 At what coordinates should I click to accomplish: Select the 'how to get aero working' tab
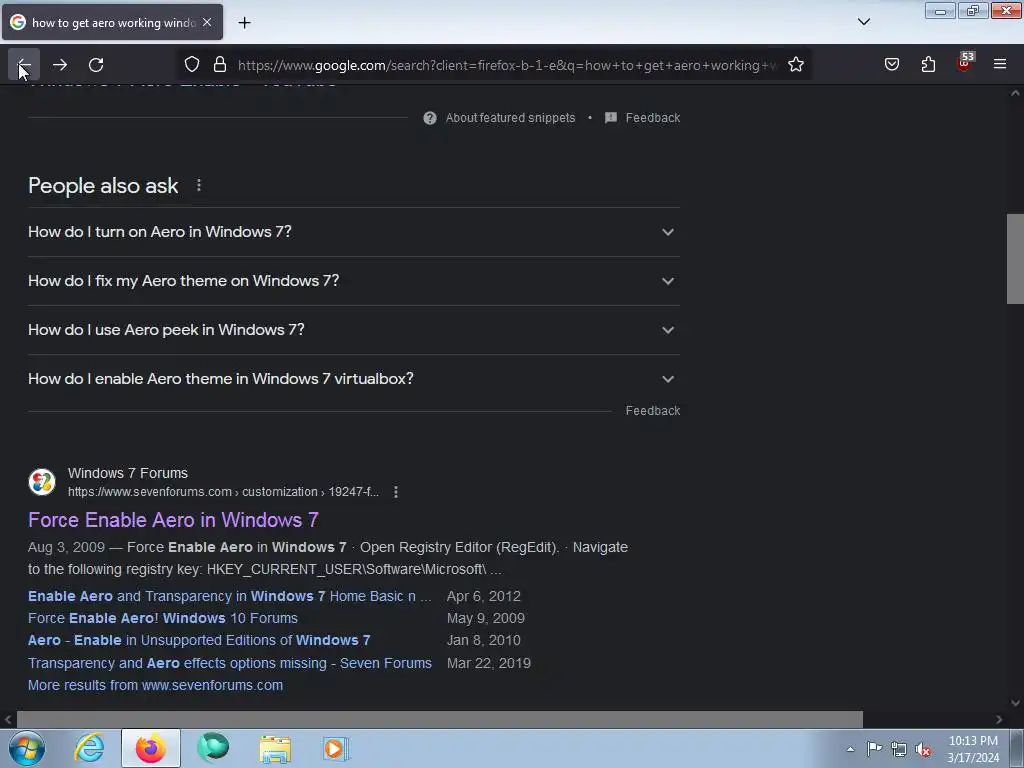click(112, 22)
